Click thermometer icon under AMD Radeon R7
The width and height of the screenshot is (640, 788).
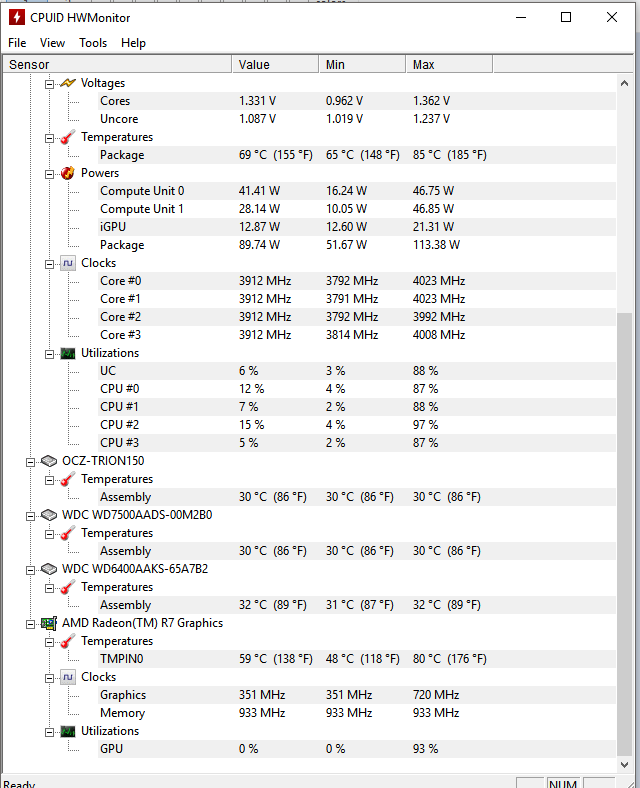(x=68, y=641)
